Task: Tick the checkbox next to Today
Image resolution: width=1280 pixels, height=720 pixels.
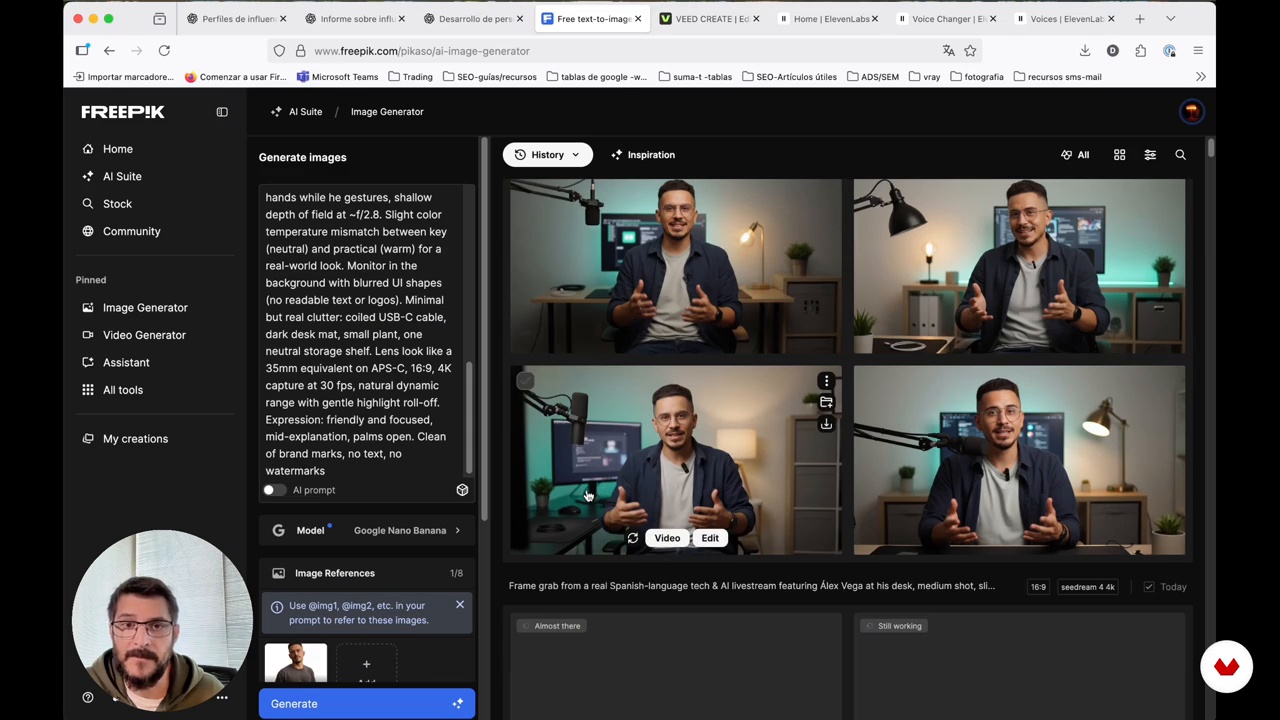Action: [1148, 587]
